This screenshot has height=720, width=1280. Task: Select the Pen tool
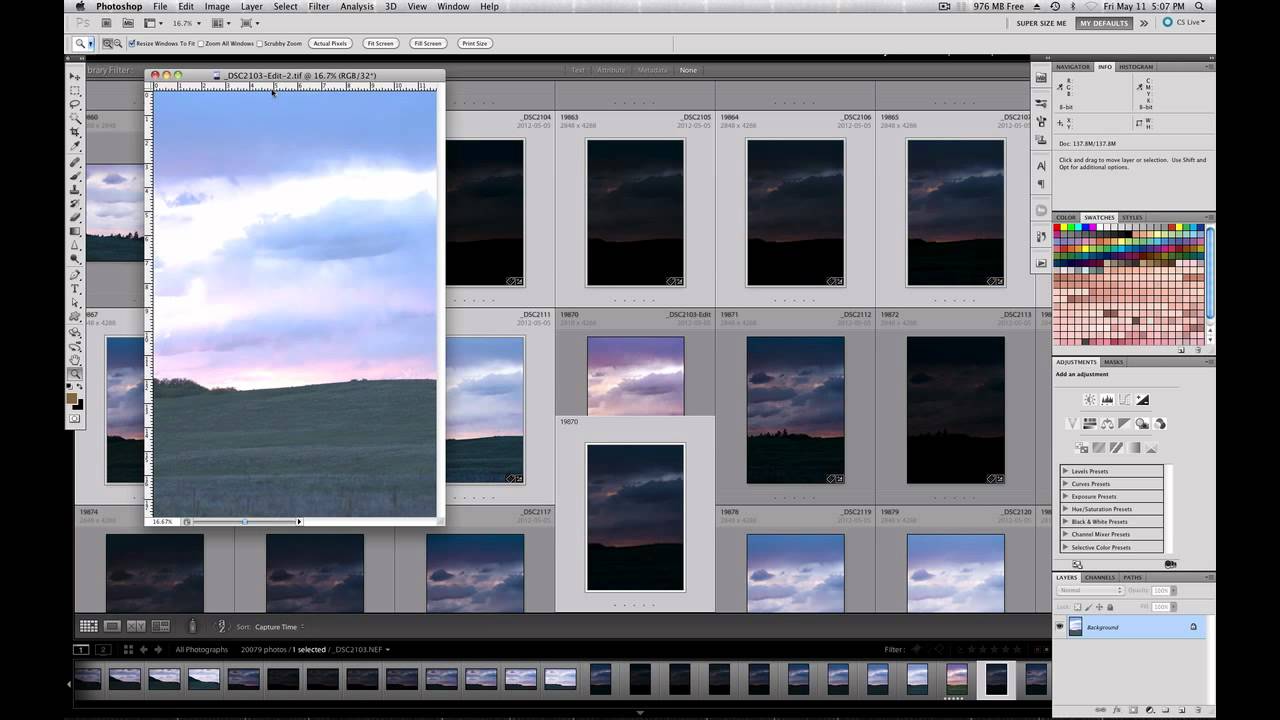point(75,274)
